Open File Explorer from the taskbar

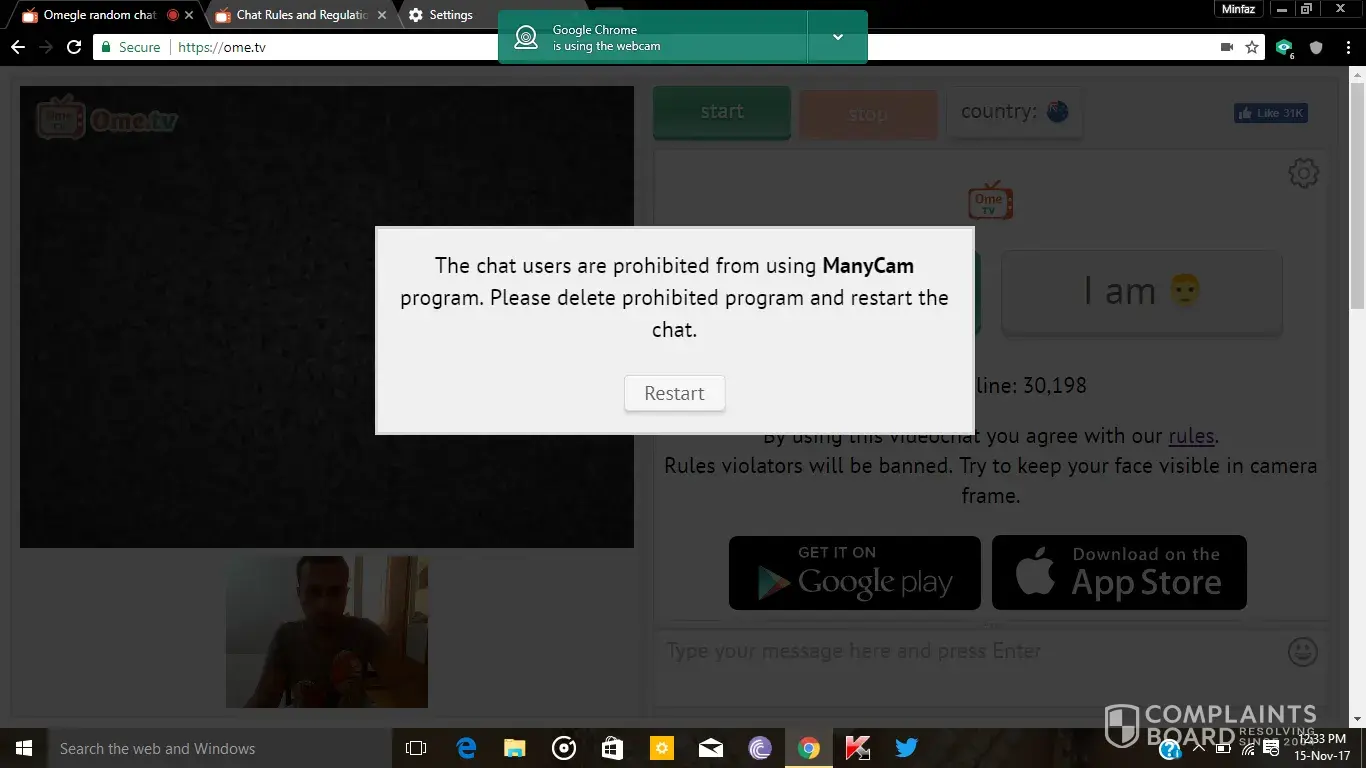pos(515,748)
